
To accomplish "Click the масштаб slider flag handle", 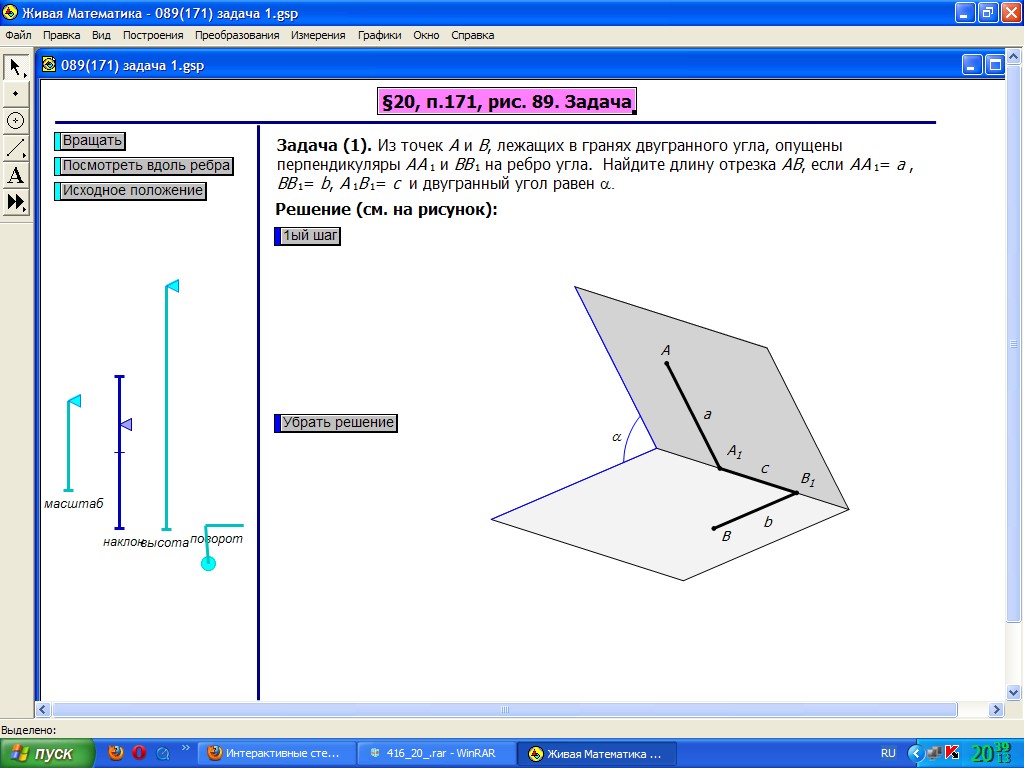I will coord(74,402).
